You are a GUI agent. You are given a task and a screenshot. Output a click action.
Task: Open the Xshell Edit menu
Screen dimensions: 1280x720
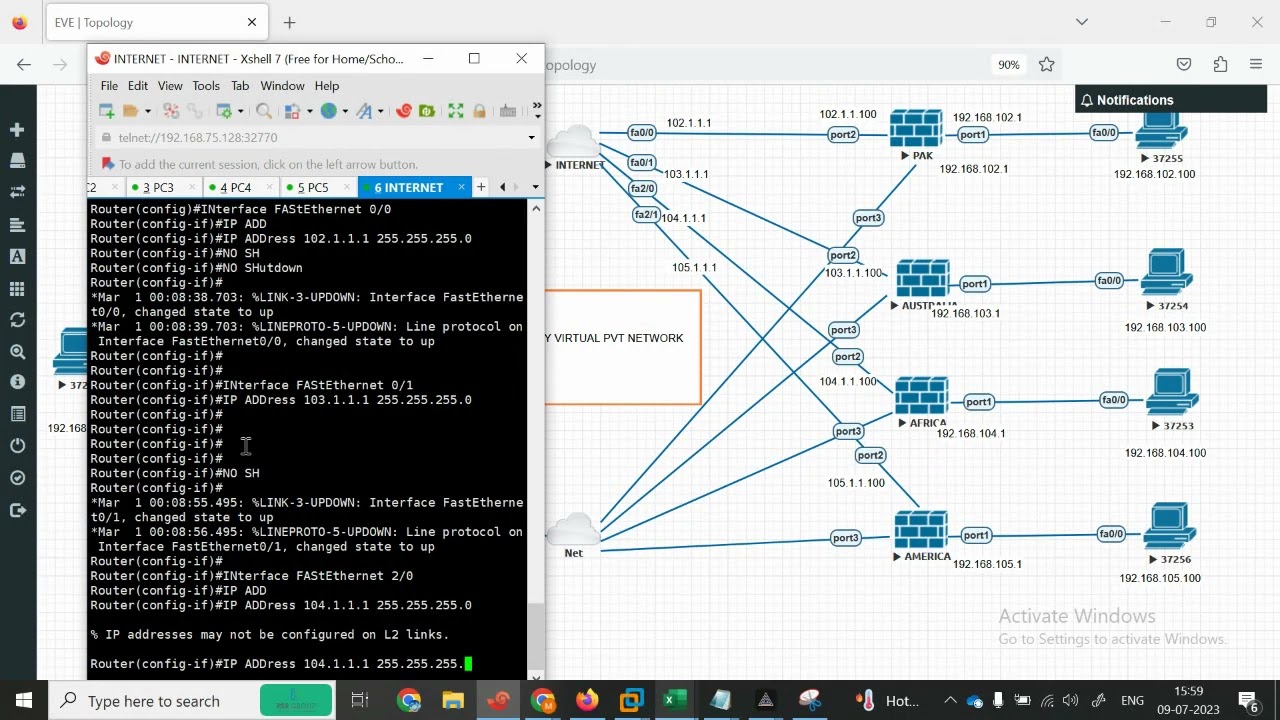point(138,86)
